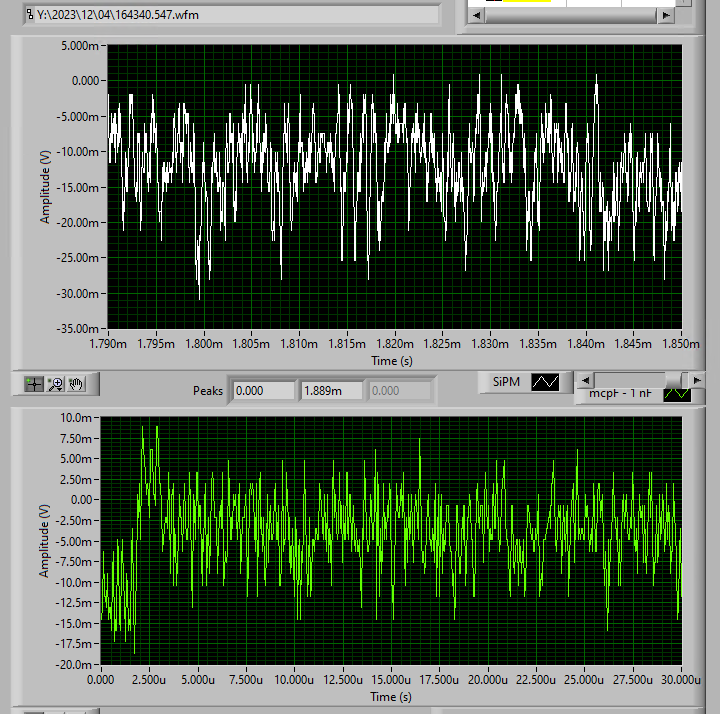Click the greyed-out third Peaks field
Screen dimensions: 720x714
(402, 391)
